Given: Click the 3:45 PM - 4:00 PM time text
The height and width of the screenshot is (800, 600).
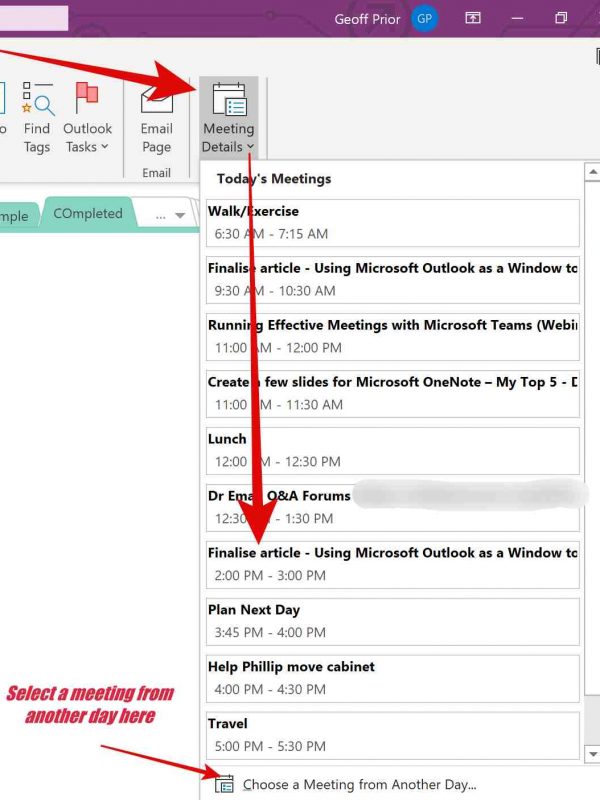Looking at the screenshot, I should pos(270,633).
